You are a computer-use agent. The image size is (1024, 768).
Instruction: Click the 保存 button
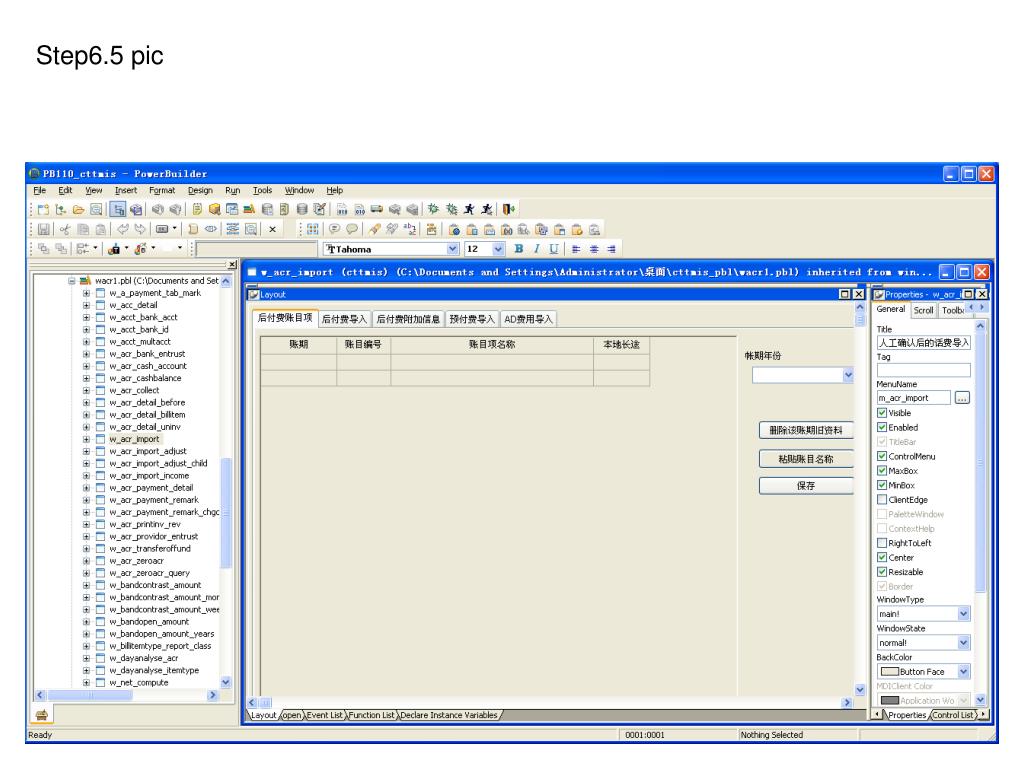(805, 486)
